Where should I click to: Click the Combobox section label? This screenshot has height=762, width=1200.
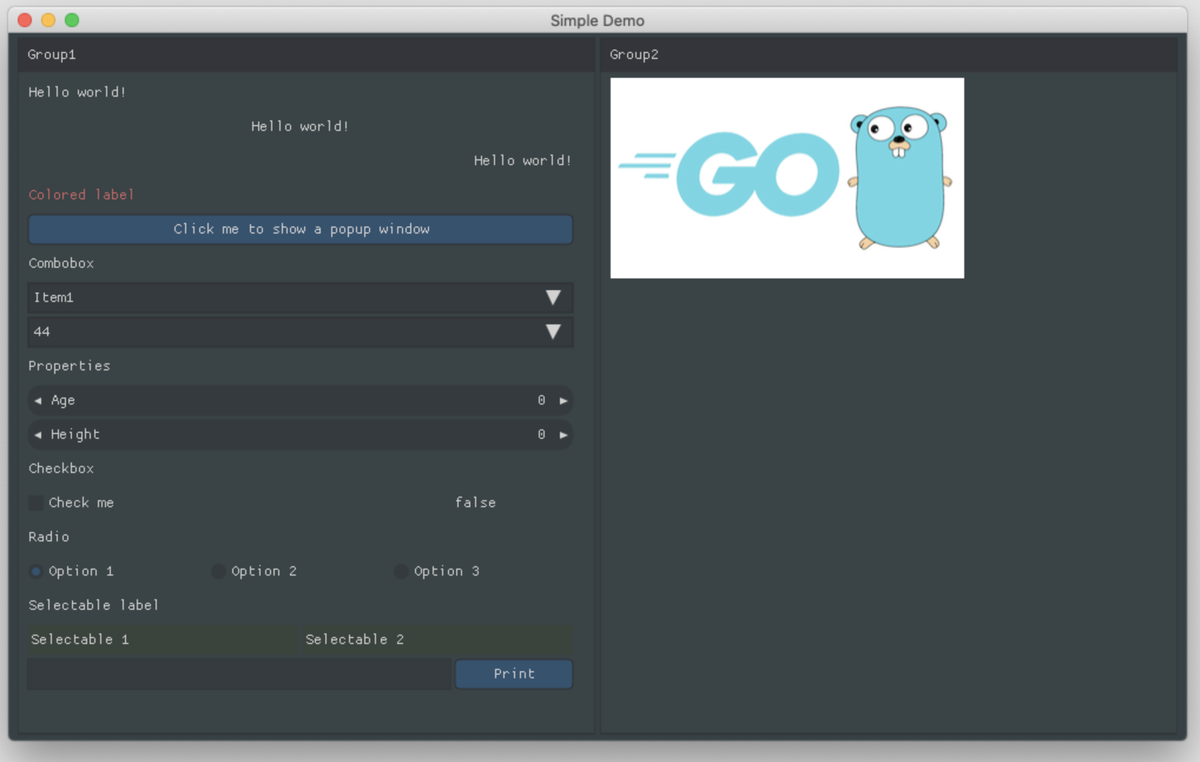click(61, 264)
